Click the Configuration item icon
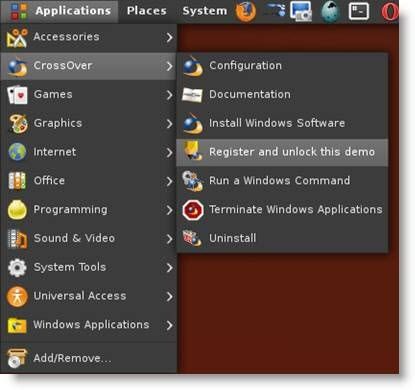Image resolution: width=415 pixels, height=390 pixels. click(x=193, y=66)
